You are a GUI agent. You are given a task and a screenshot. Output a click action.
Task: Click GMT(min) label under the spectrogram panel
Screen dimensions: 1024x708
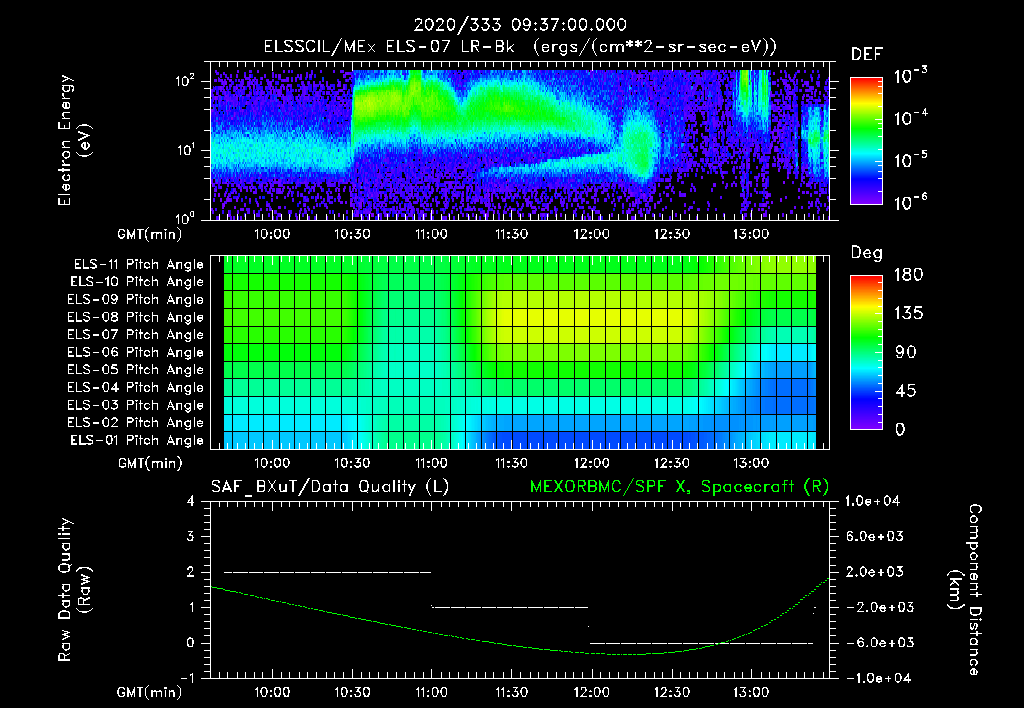click(150, 234)
